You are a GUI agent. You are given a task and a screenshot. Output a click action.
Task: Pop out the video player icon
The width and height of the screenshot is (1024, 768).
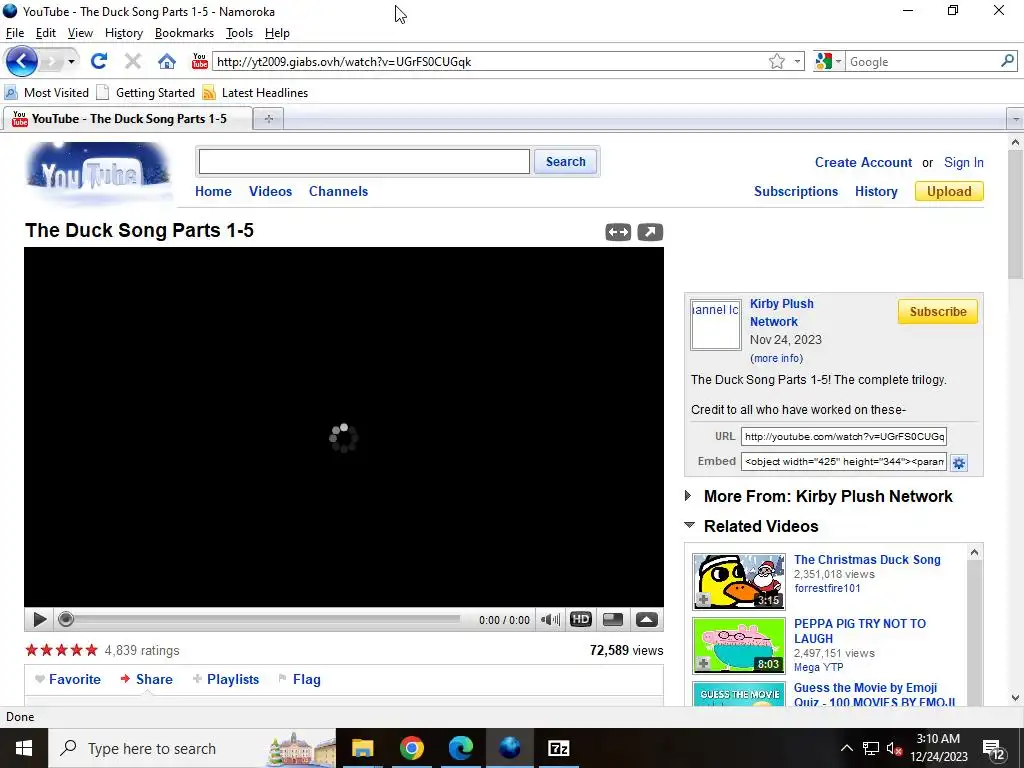650,232
